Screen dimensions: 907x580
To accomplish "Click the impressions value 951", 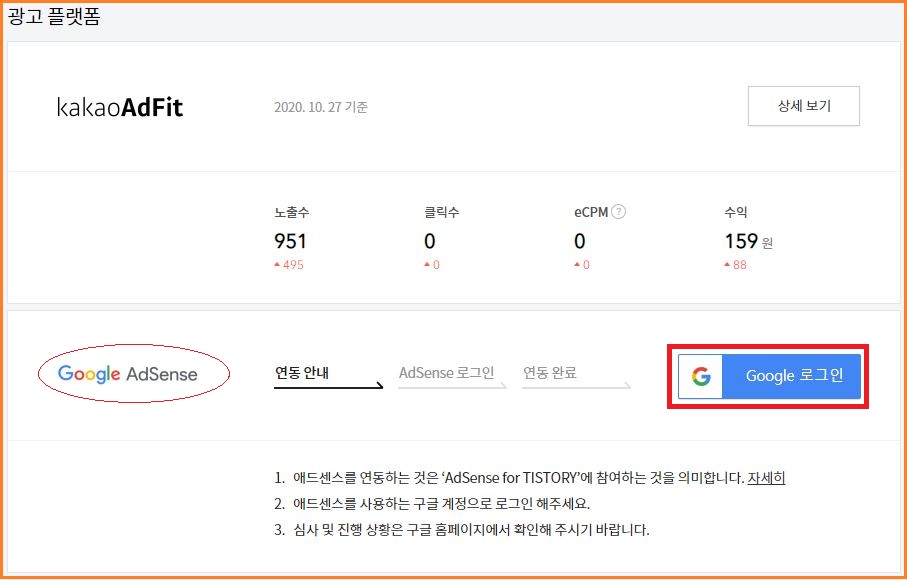I will [290, 241].
